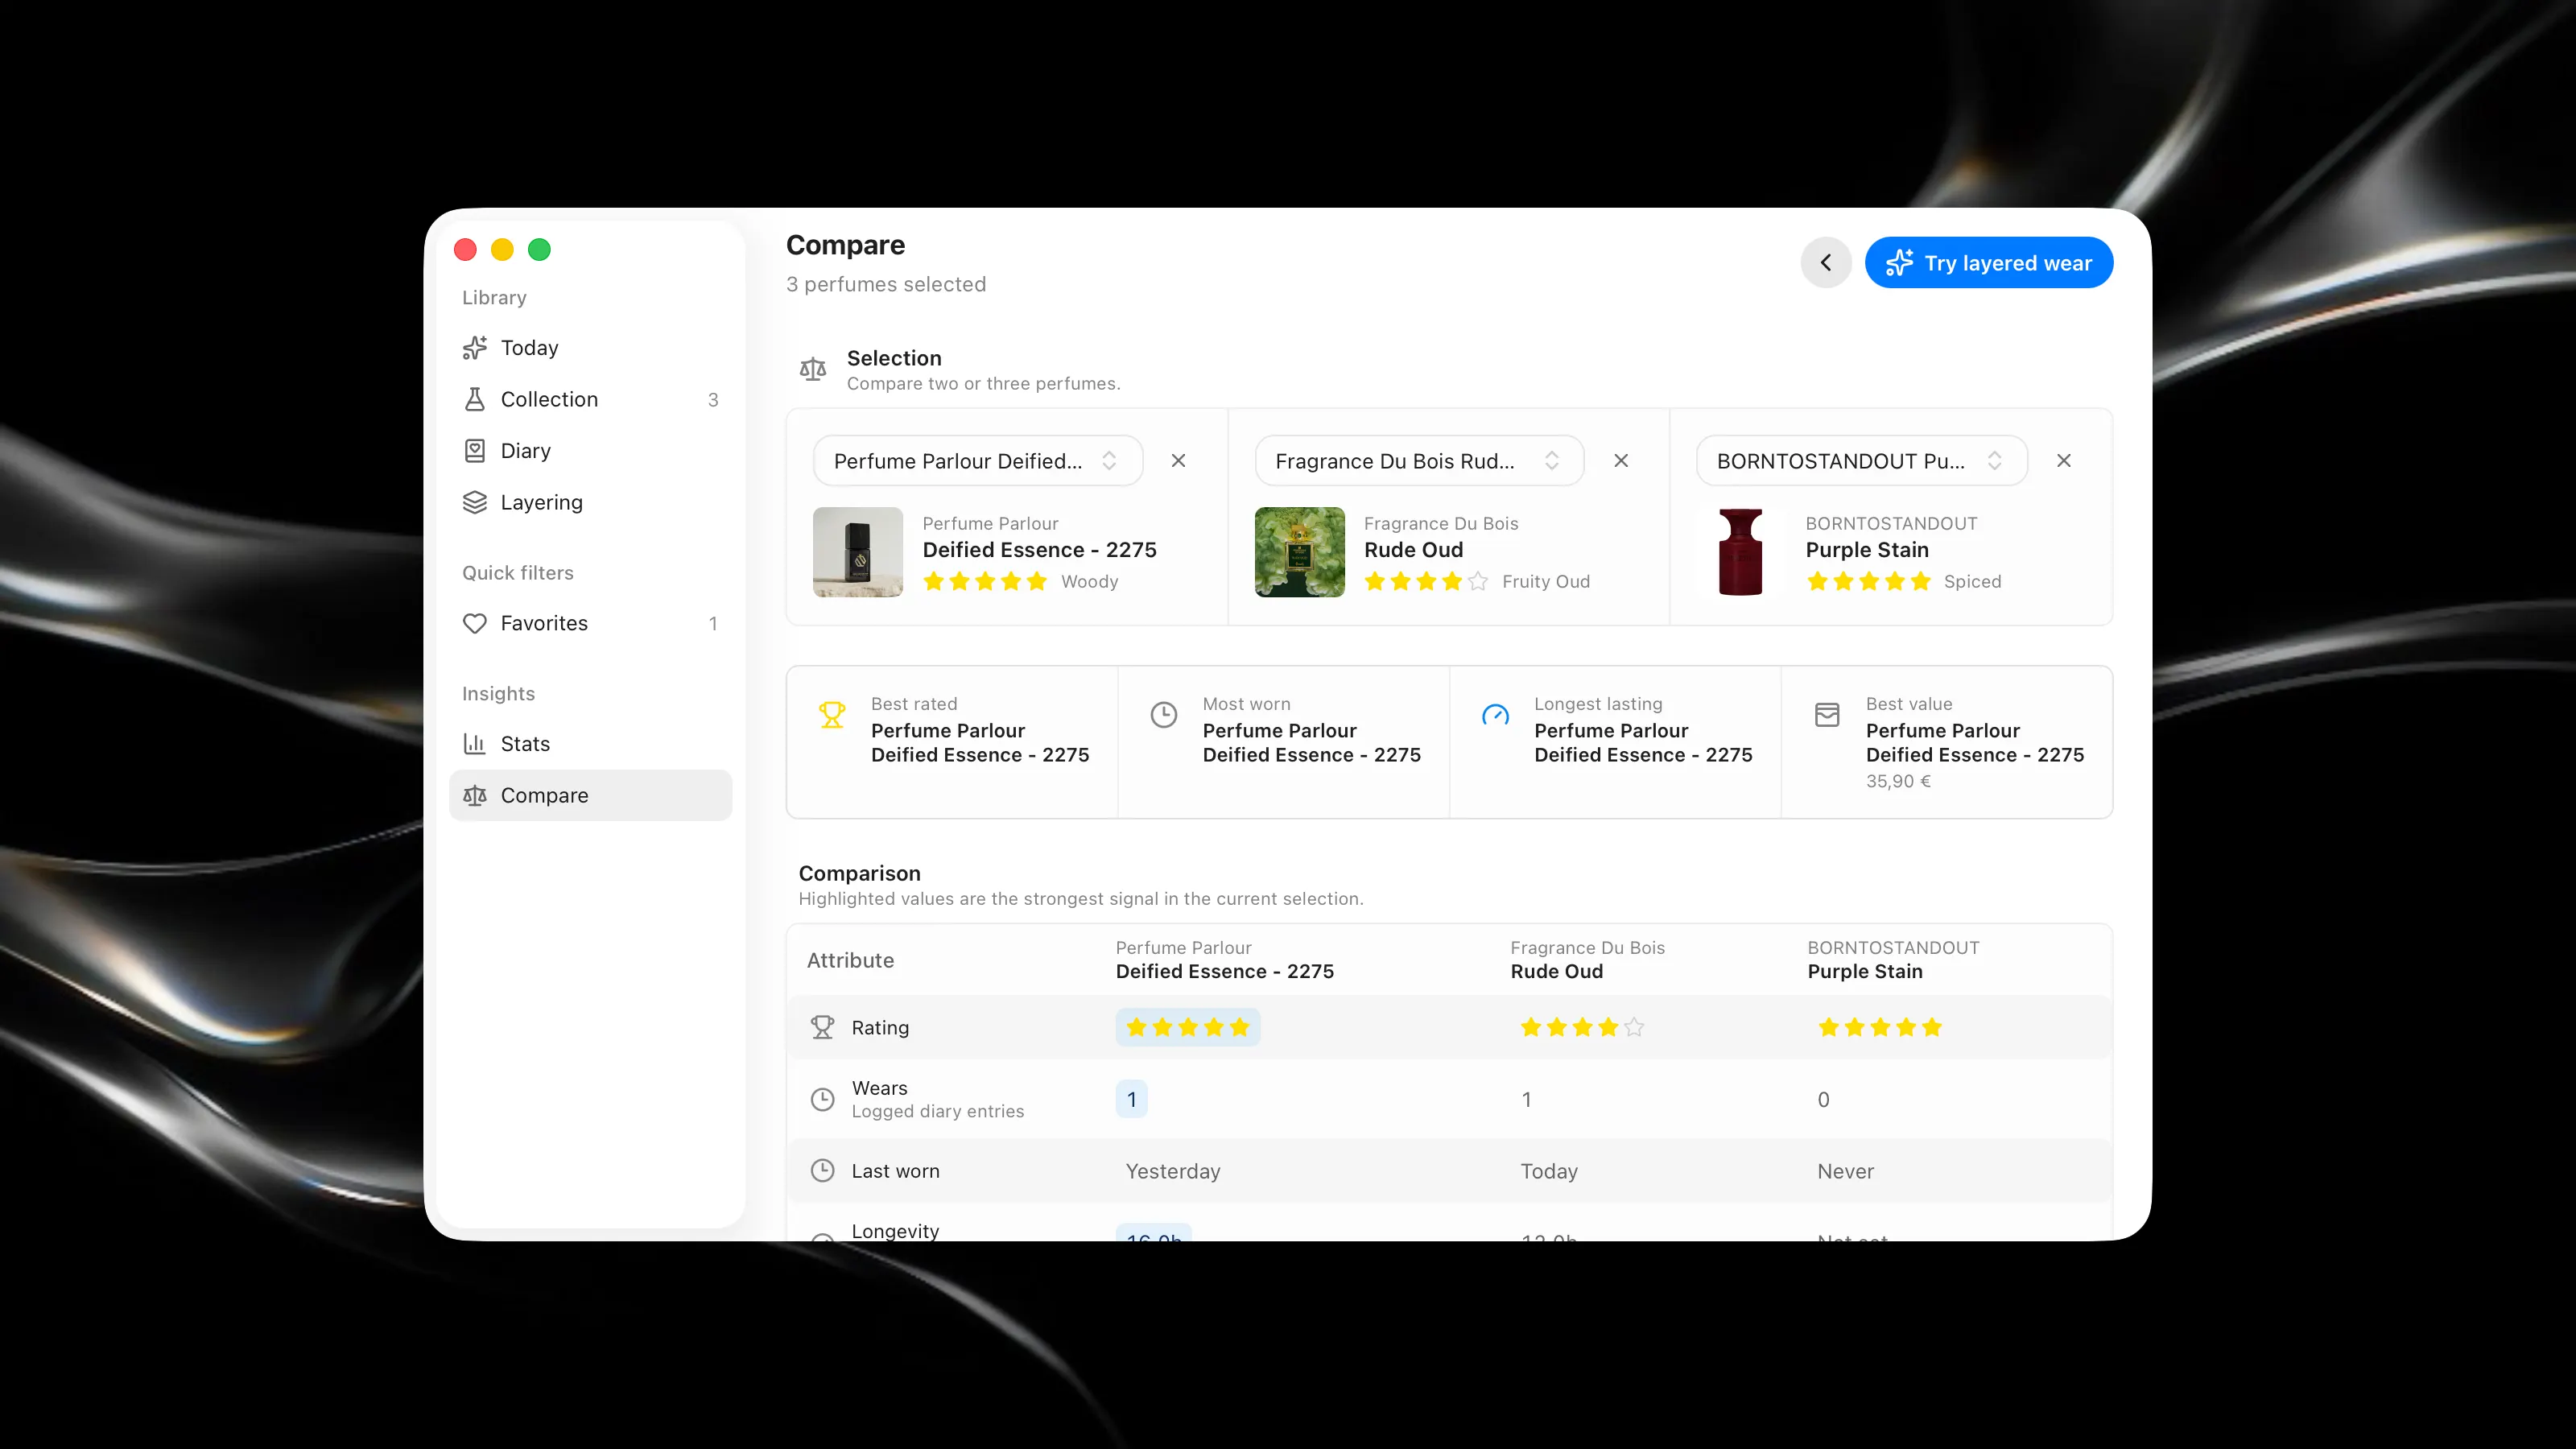The image size is (2576, 1449).
Task: Click Rude Oud star rating in selection card
Action: [x=1426, y=581]
